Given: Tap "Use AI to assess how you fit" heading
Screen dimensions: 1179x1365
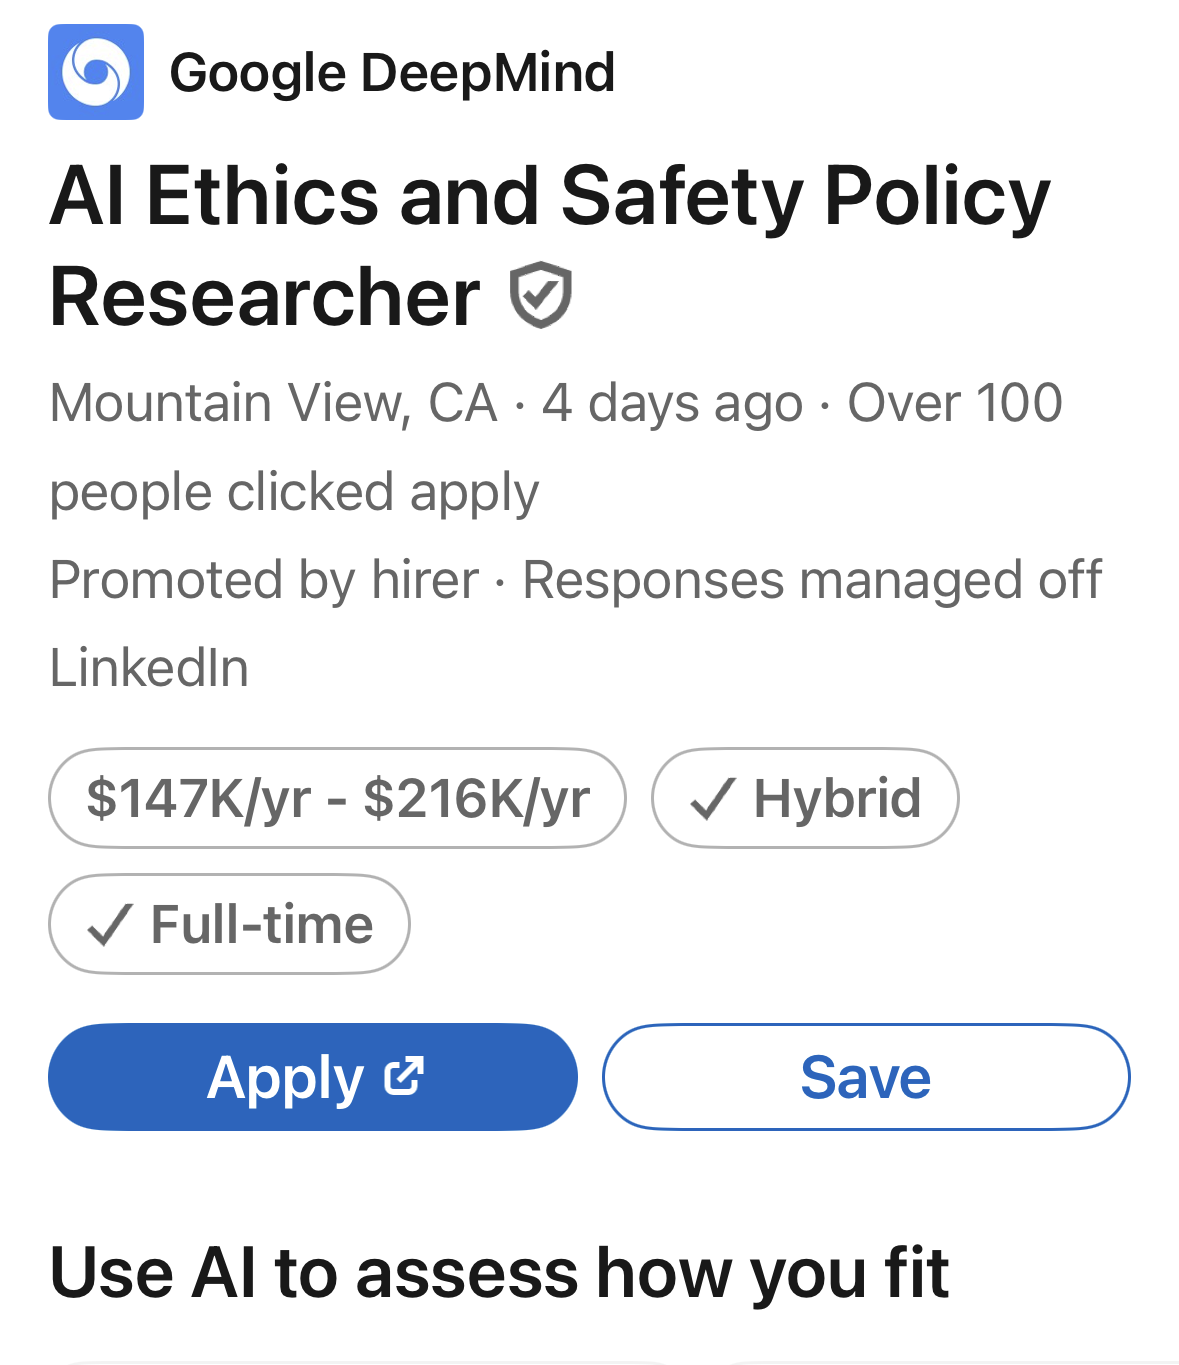Looking at the screenshot, I should (x=499, y=1273).
